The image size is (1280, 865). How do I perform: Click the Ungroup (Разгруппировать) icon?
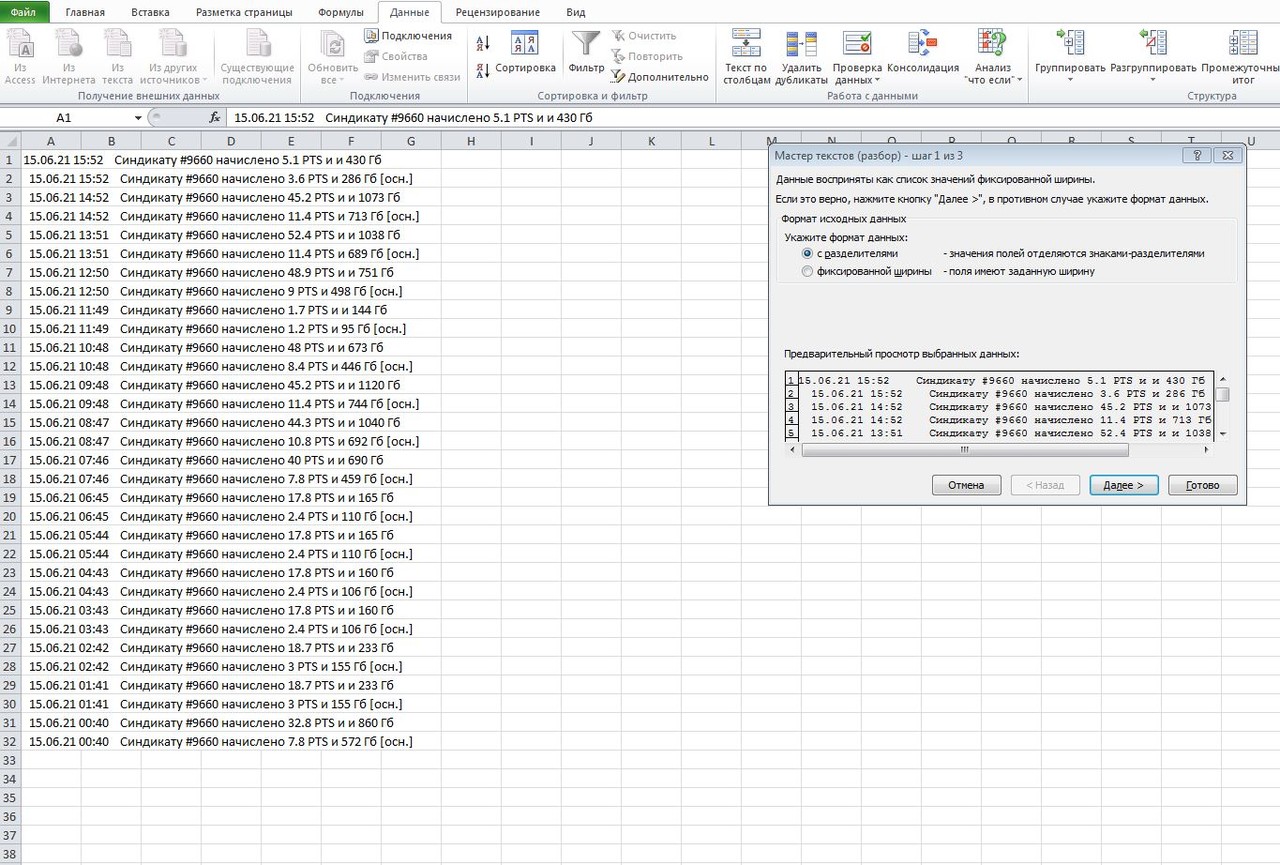click(x=1153, y=42)
